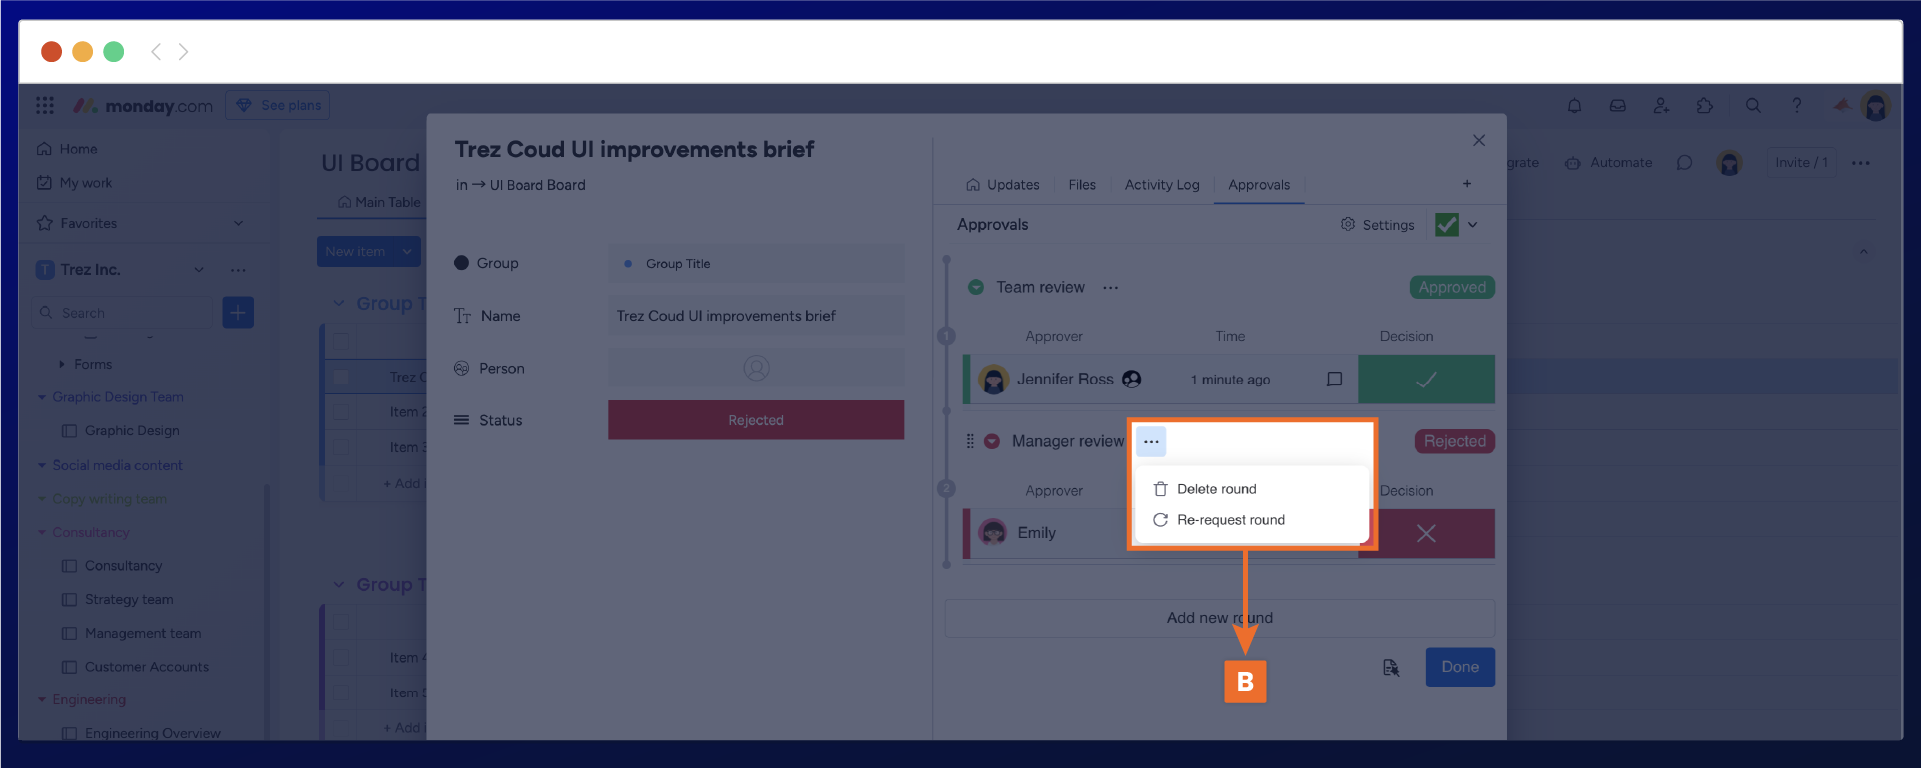Open the help question mark icon
Screen dimensions: 1921x768
[x=1797, y=106]
